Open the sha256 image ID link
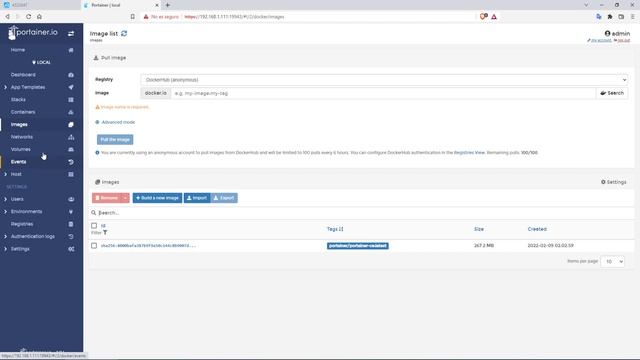This screenshot has width=640, height=360. pos(148,246)
